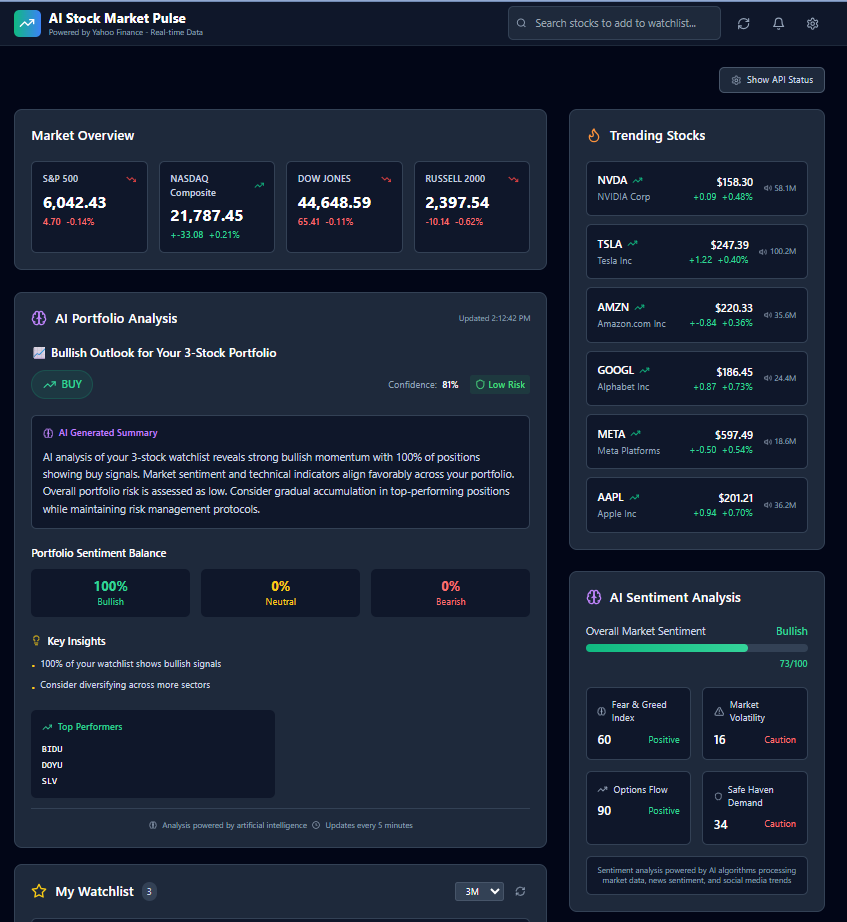Click the Options Flow trend icon

point(602,790)
